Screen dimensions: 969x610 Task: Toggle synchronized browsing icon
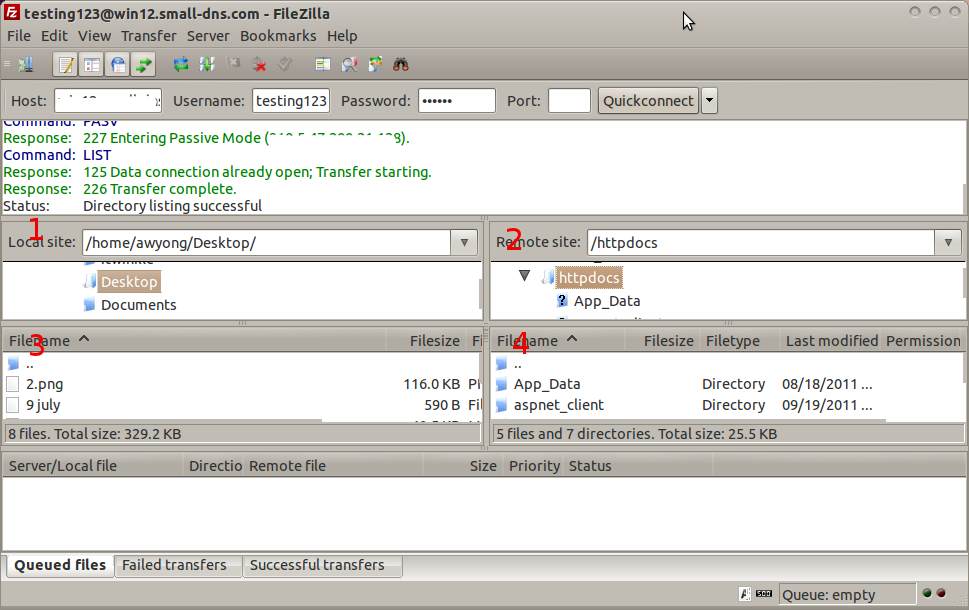(375, 64)
